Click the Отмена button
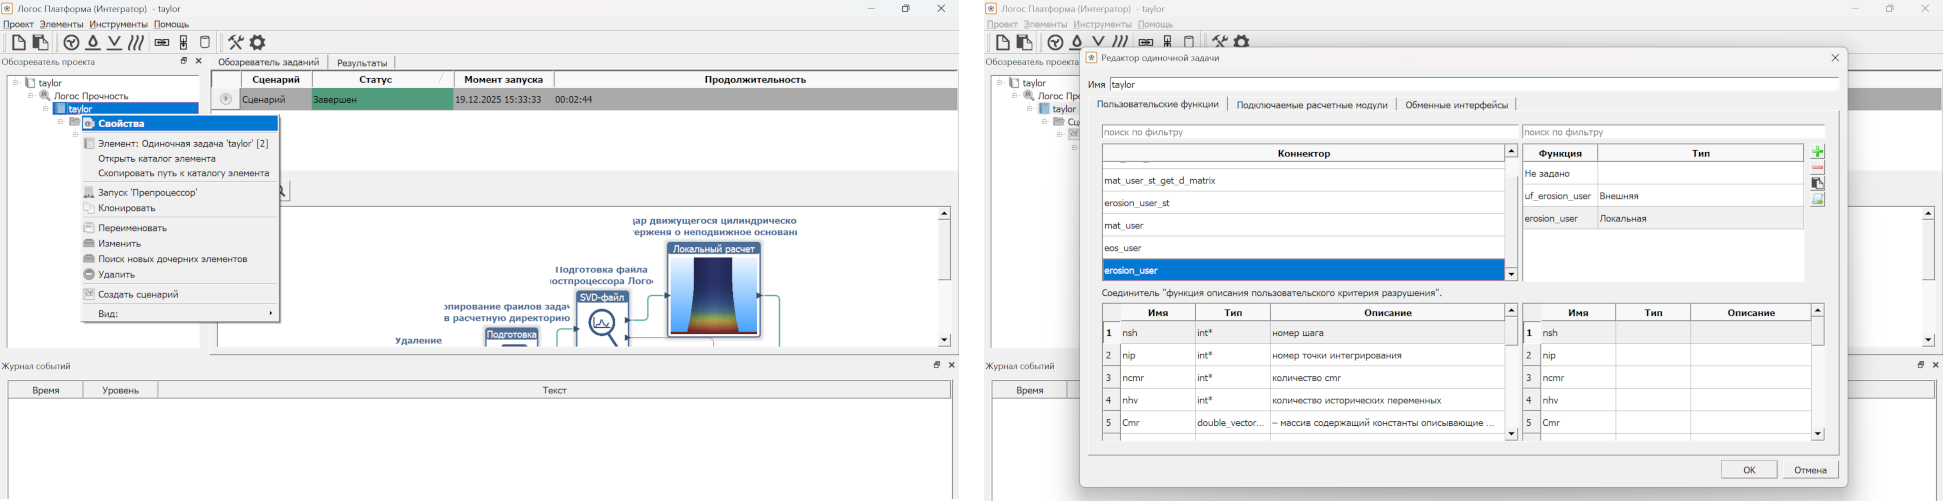 point(1809,470)
